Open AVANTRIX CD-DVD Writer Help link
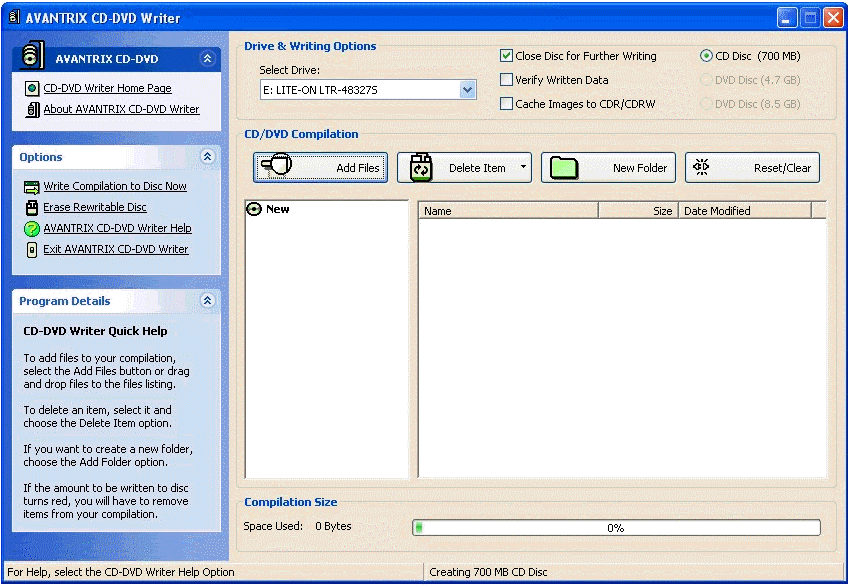The image size is (849, 588). pos(117,228)
